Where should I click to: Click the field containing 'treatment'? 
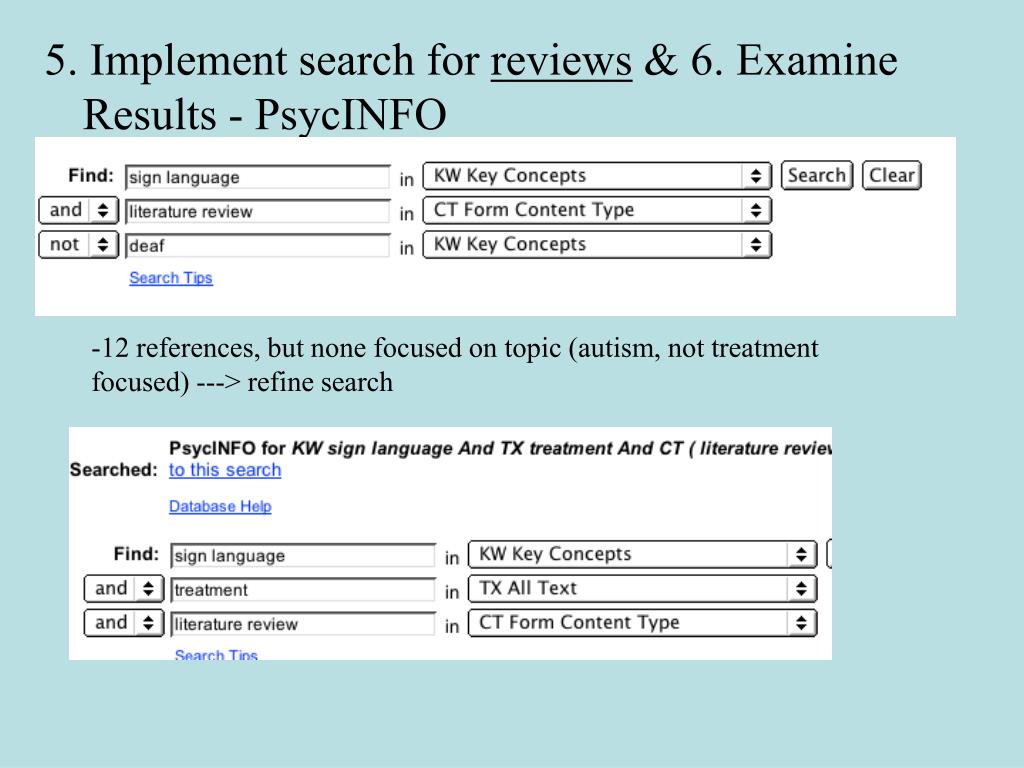point(302,589)
